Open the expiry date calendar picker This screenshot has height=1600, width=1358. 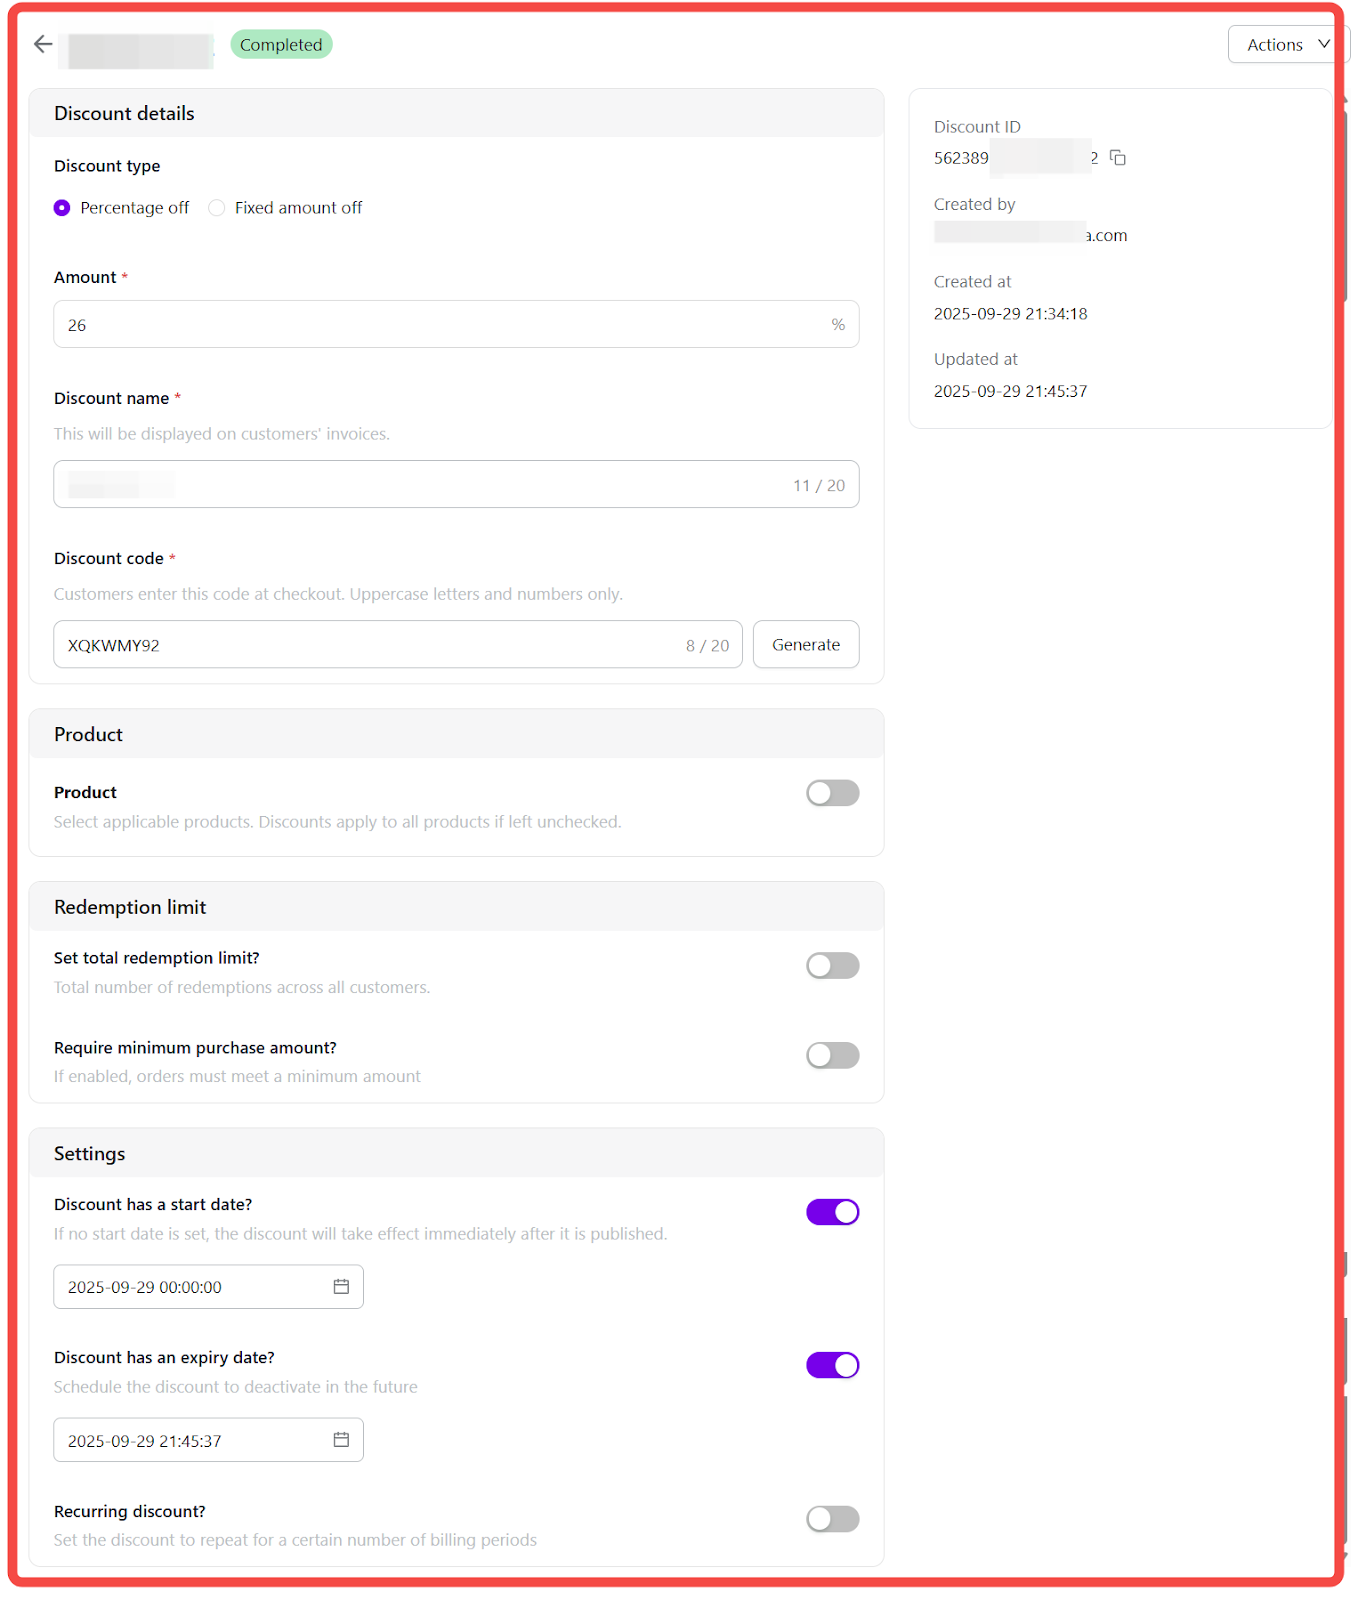coord(341,1440)
